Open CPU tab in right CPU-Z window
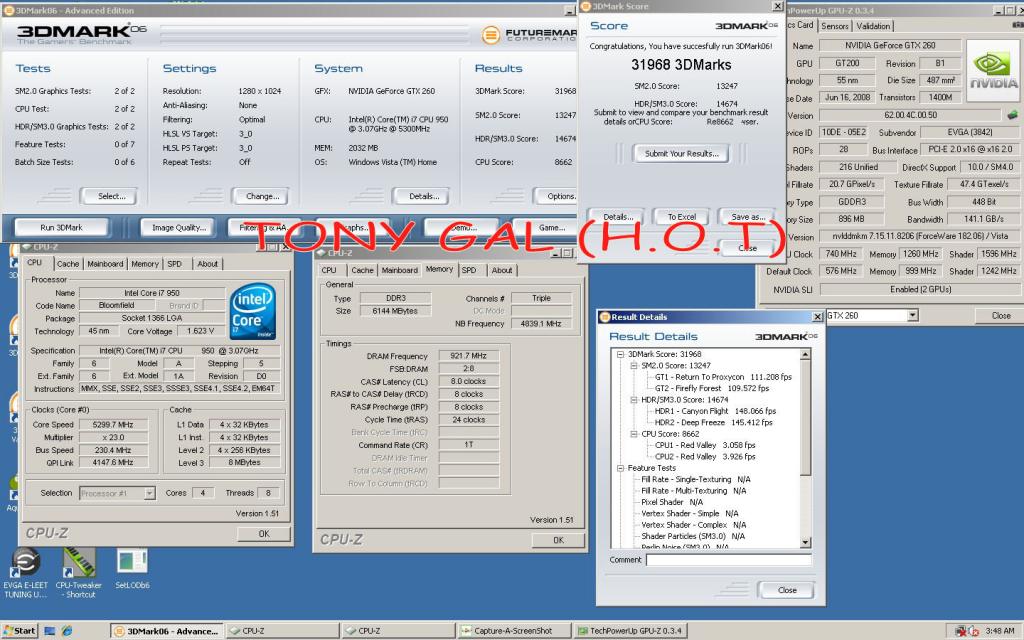The width and height of the screenshot is (1024, 640). click(329, 270)
